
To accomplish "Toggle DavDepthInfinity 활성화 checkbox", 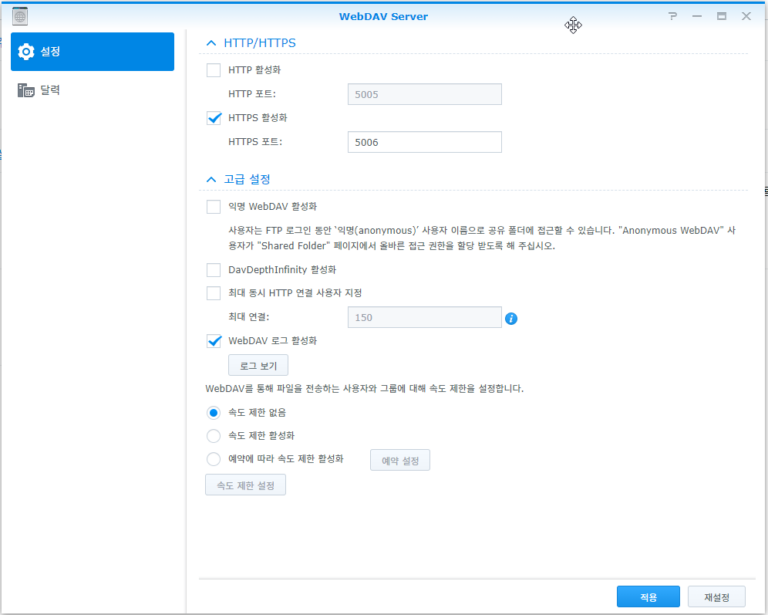I will [213, 270].
